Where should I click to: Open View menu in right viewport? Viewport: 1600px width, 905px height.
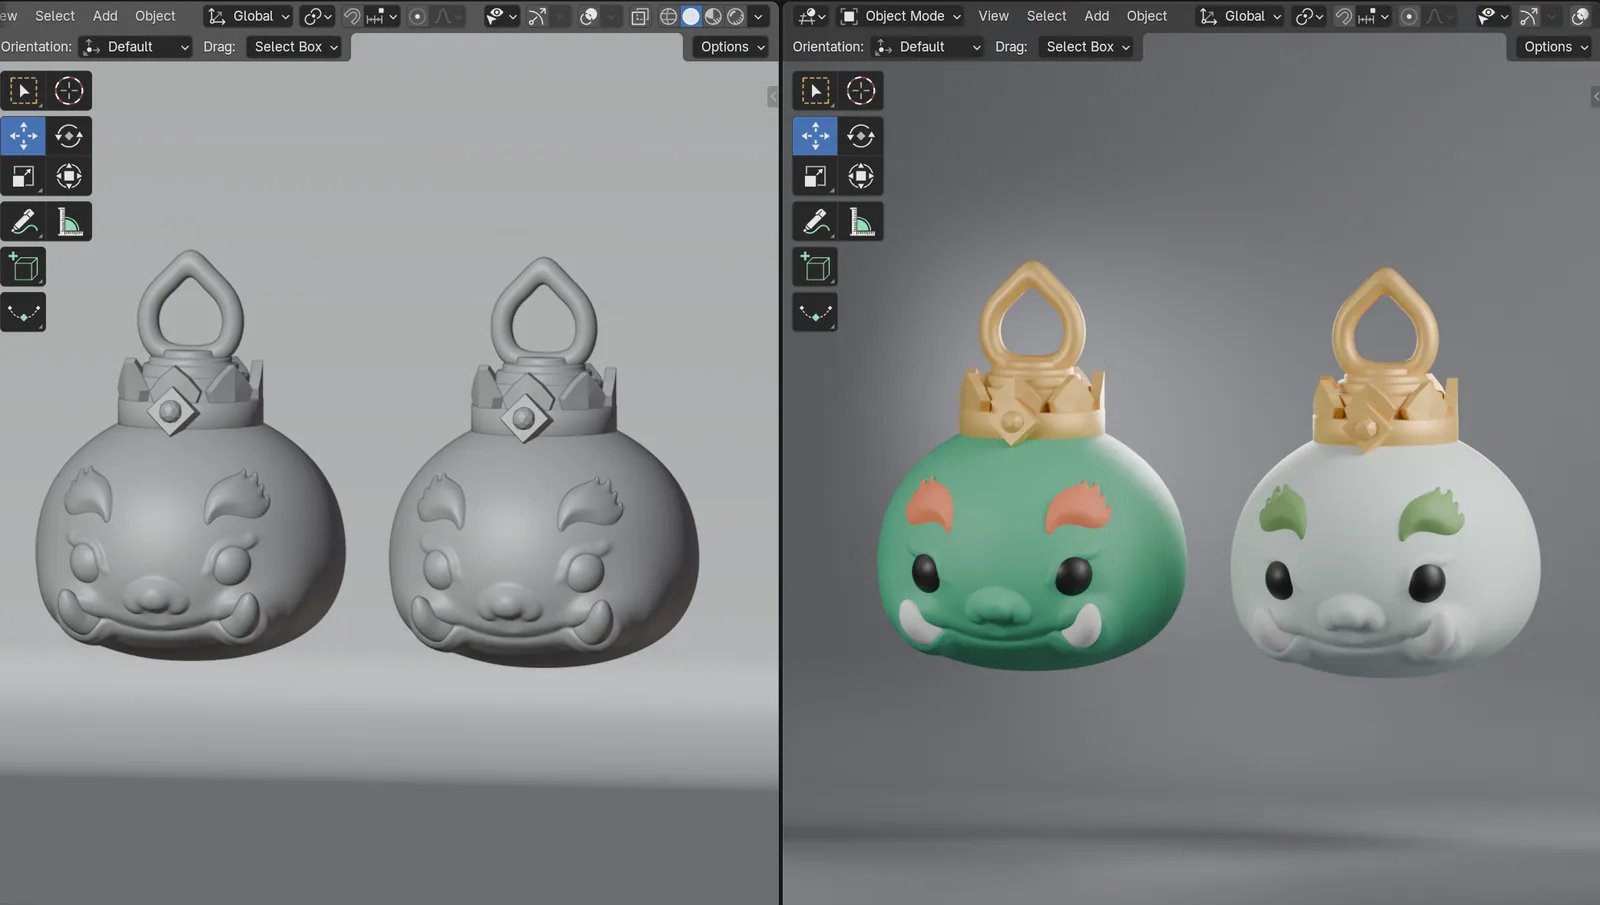pyautogui.click(x=993, y=16)
